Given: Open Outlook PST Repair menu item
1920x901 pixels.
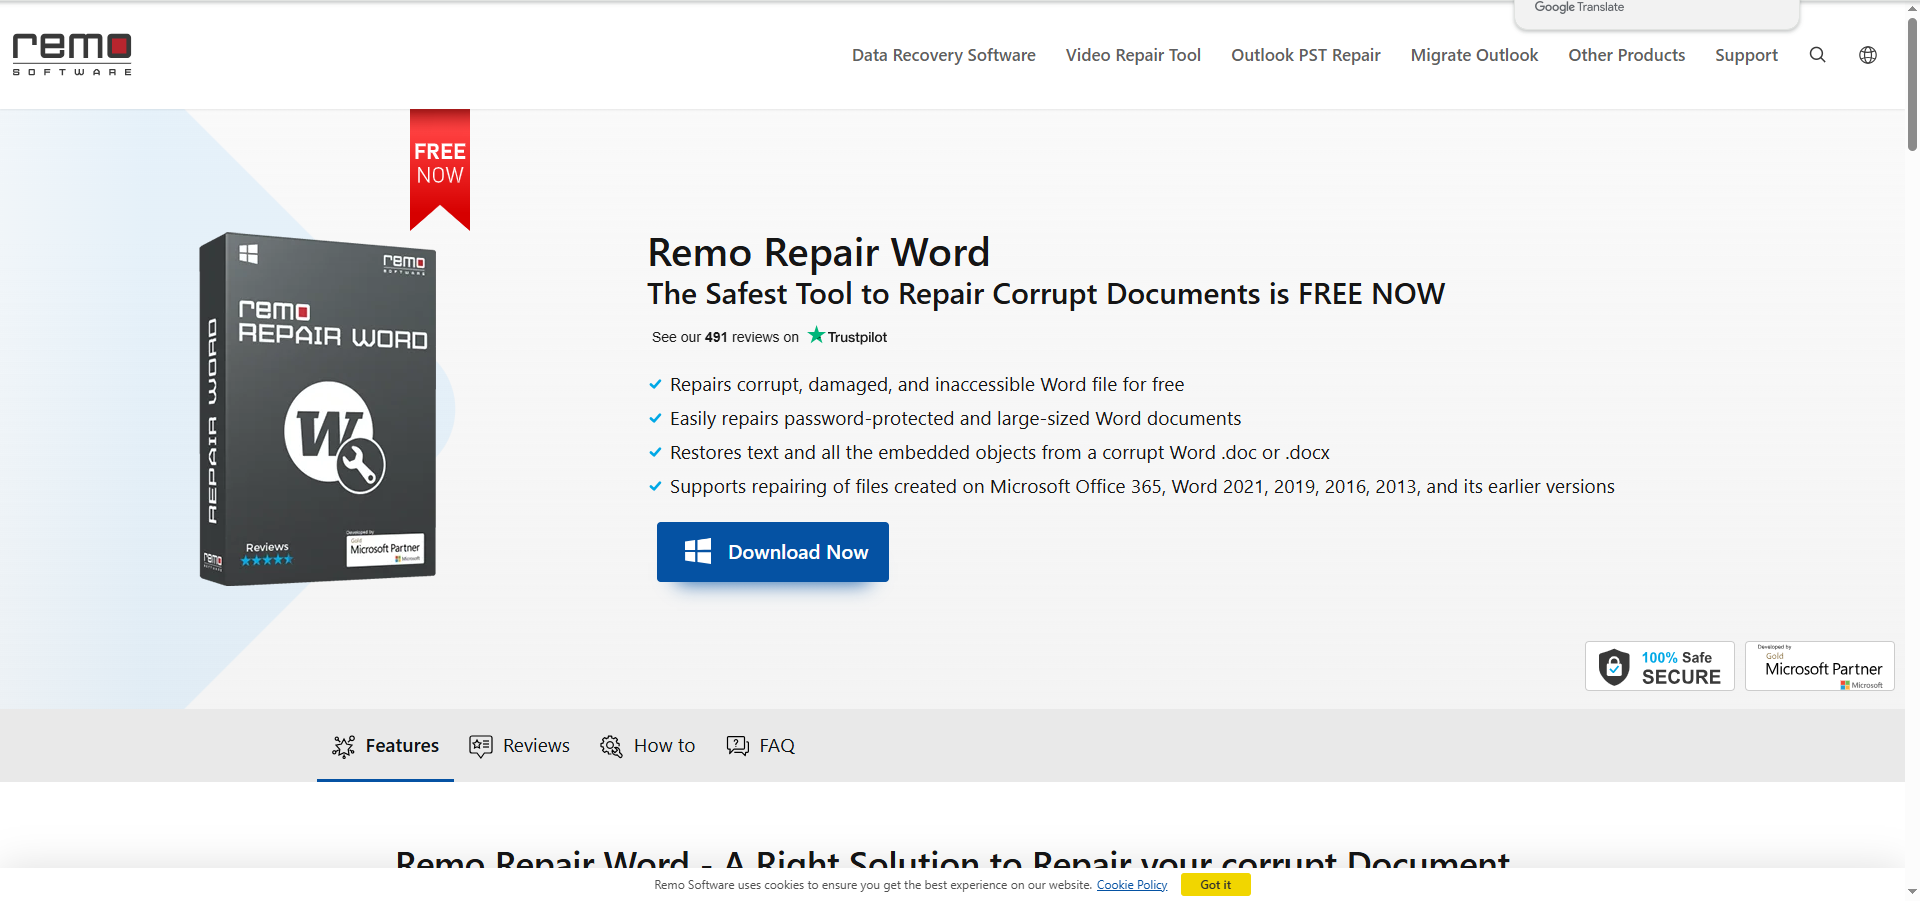Looking at the screenshot, I should [1305, 55].
